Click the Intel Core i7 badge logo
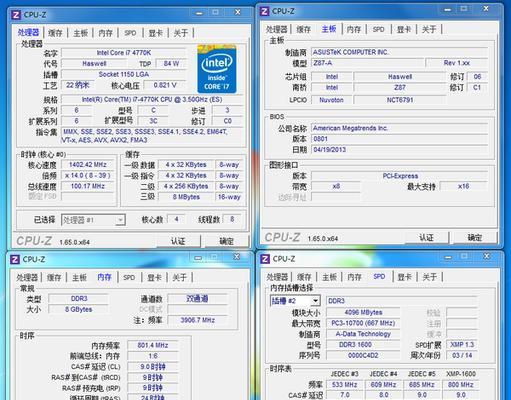511x400 pixels. [217, 69]
